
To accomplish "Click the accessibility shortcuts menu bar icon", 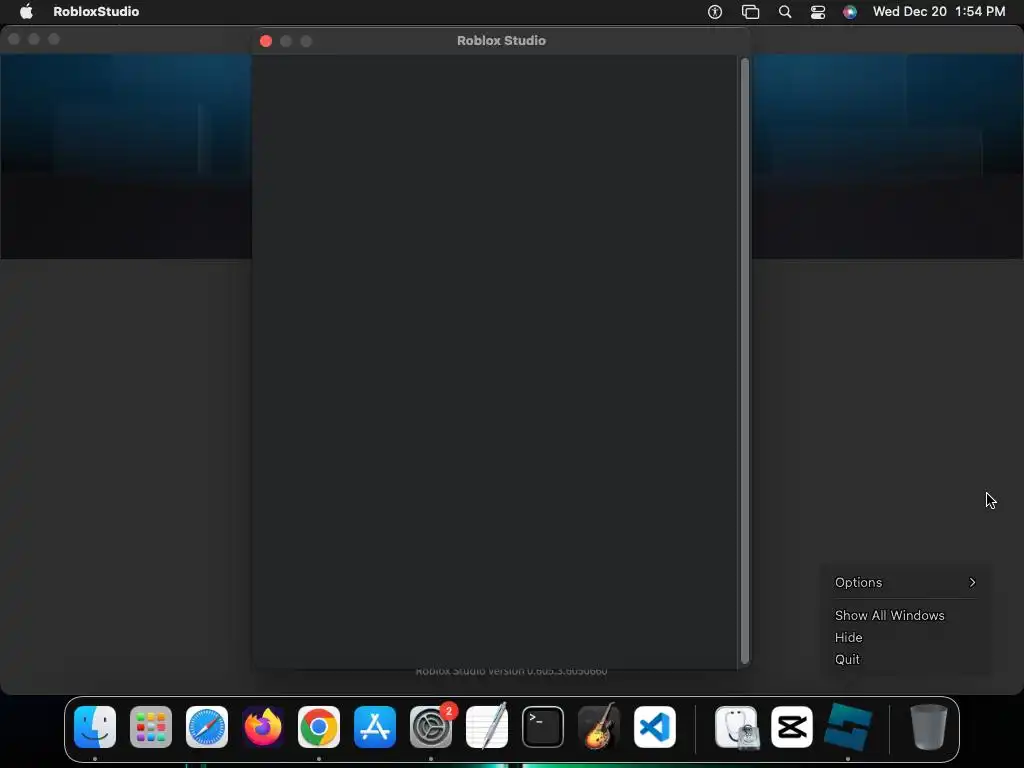I will point(715,12).
